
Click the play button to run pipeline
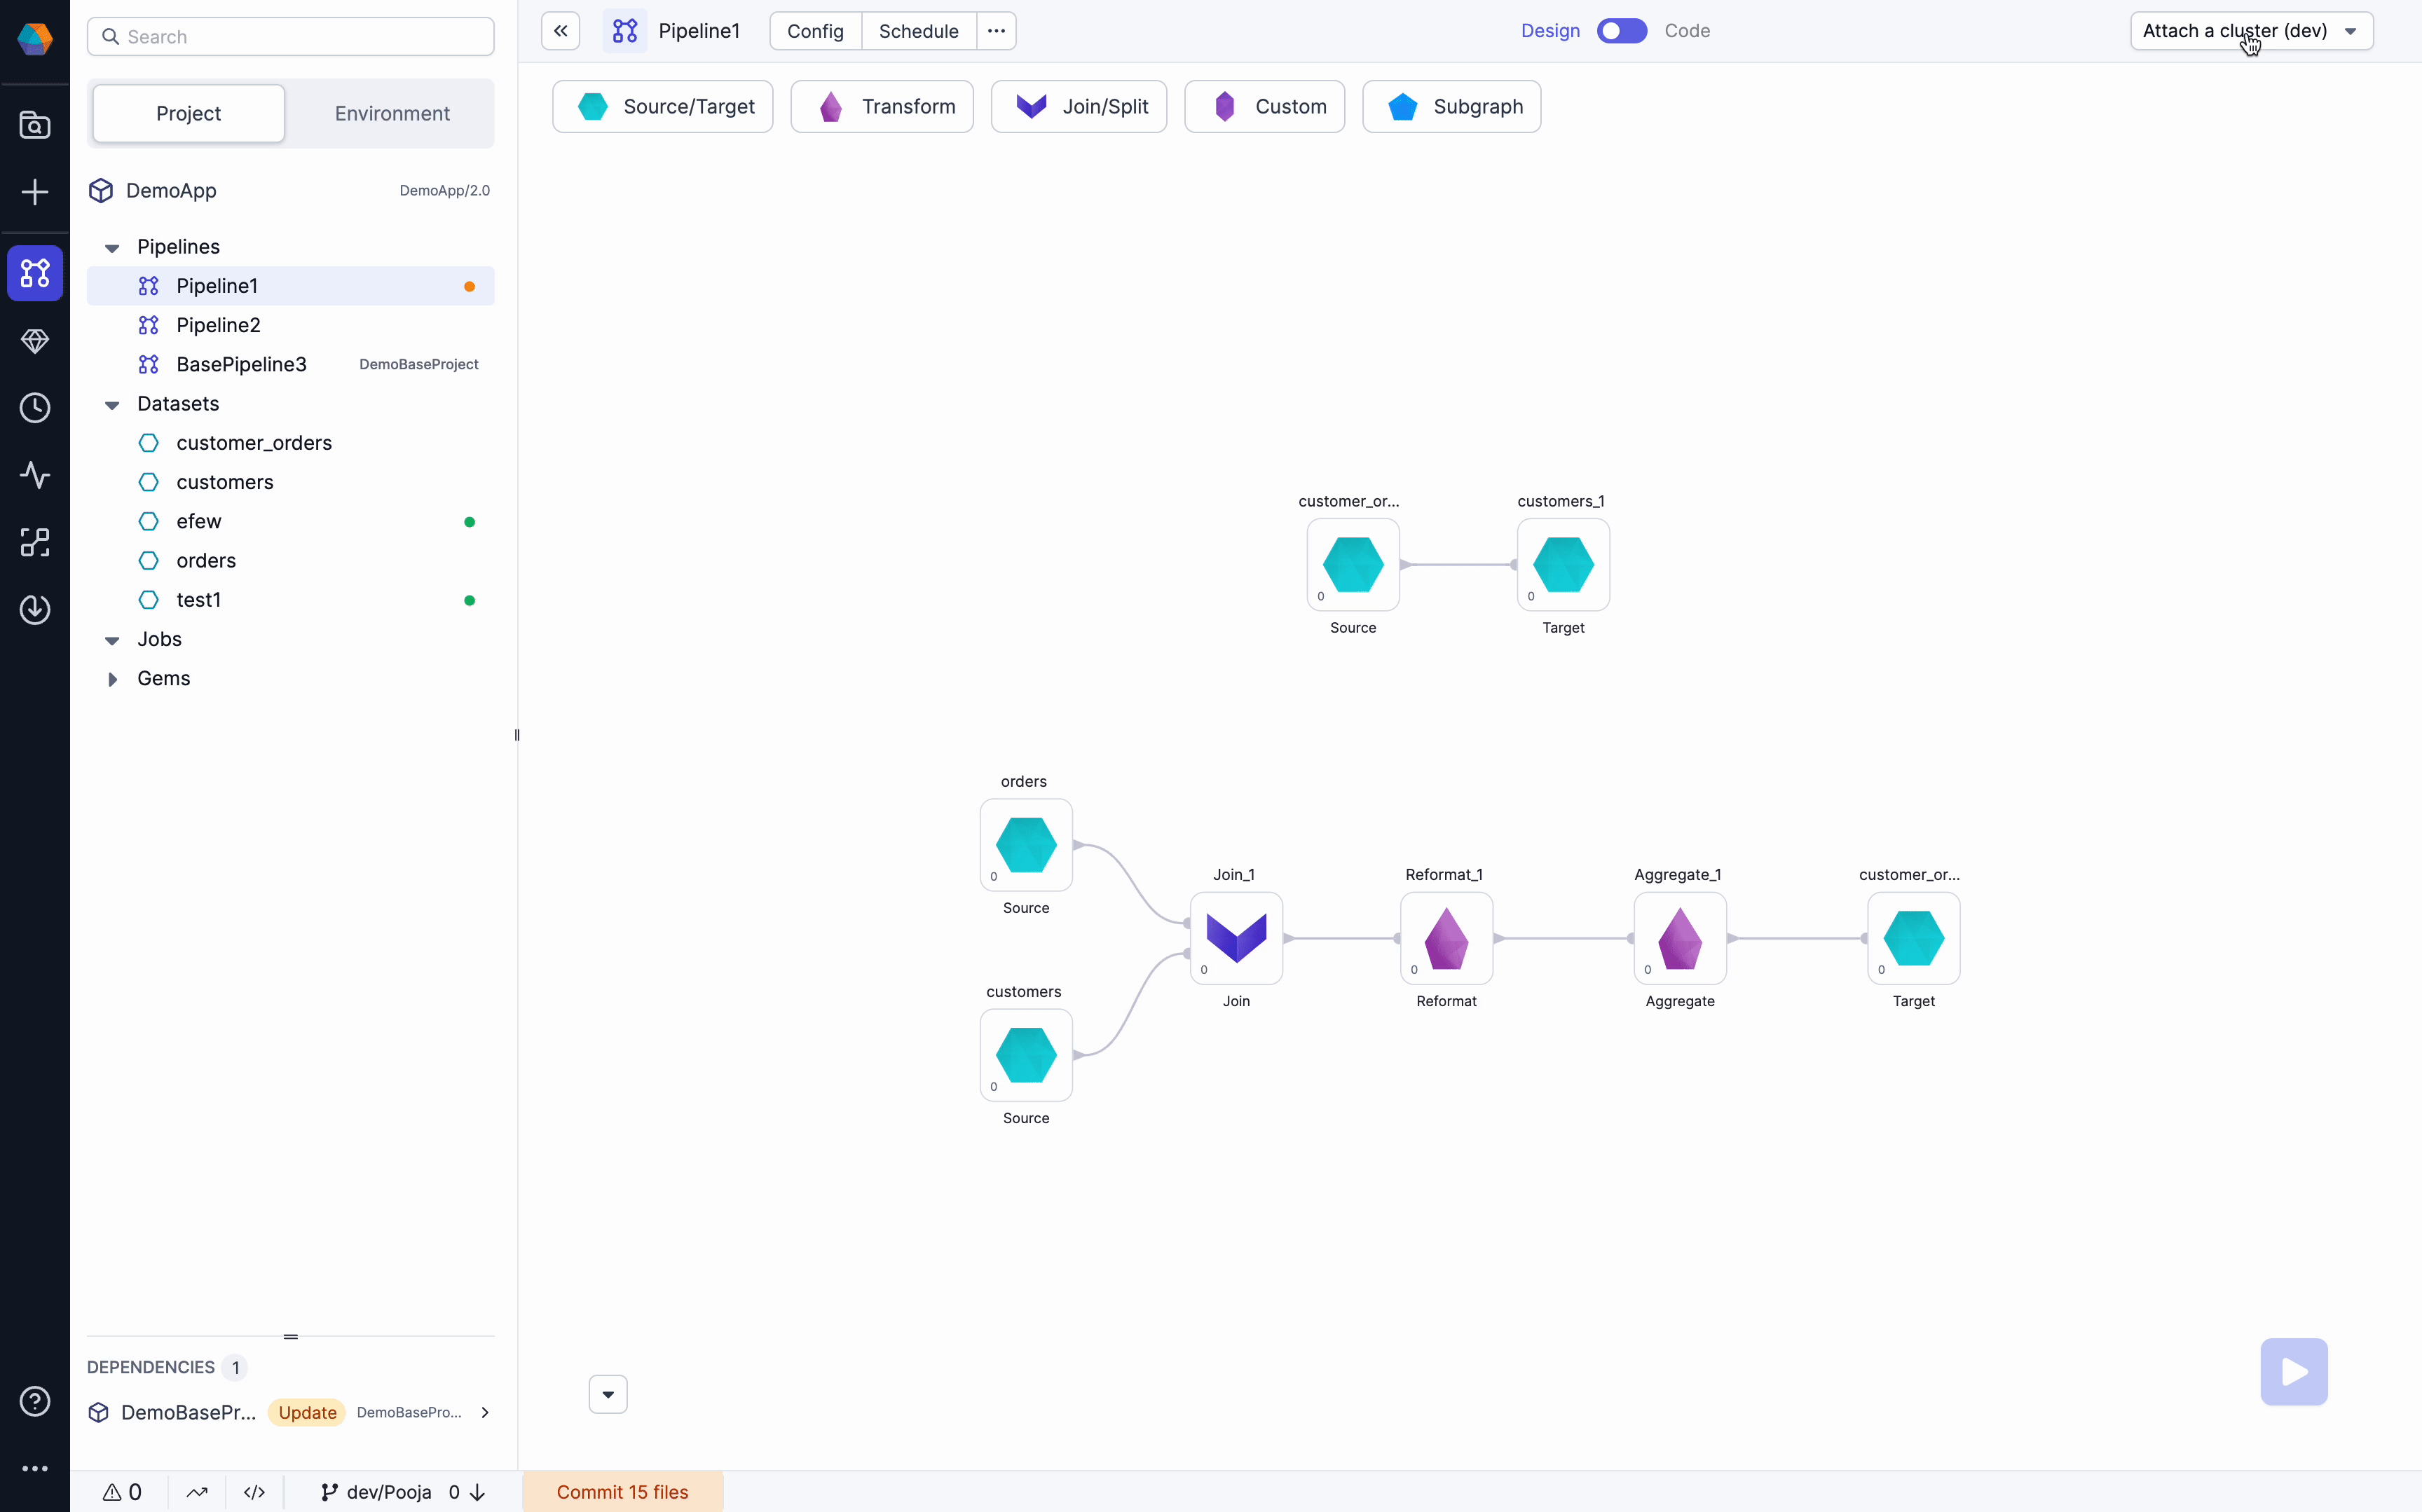[x=2293, y=1373]
